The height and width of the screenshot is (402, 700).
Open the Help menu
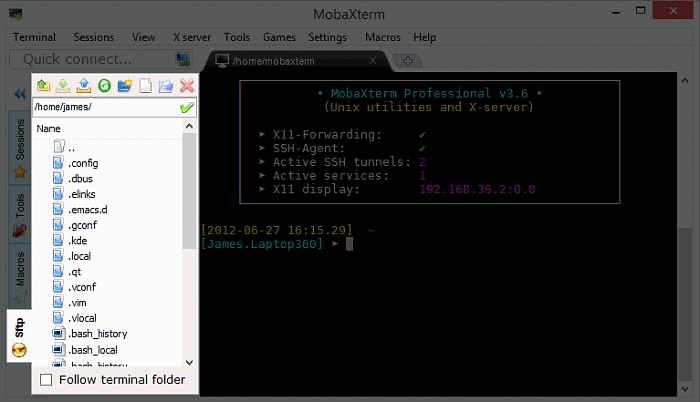tap(424, 38)
